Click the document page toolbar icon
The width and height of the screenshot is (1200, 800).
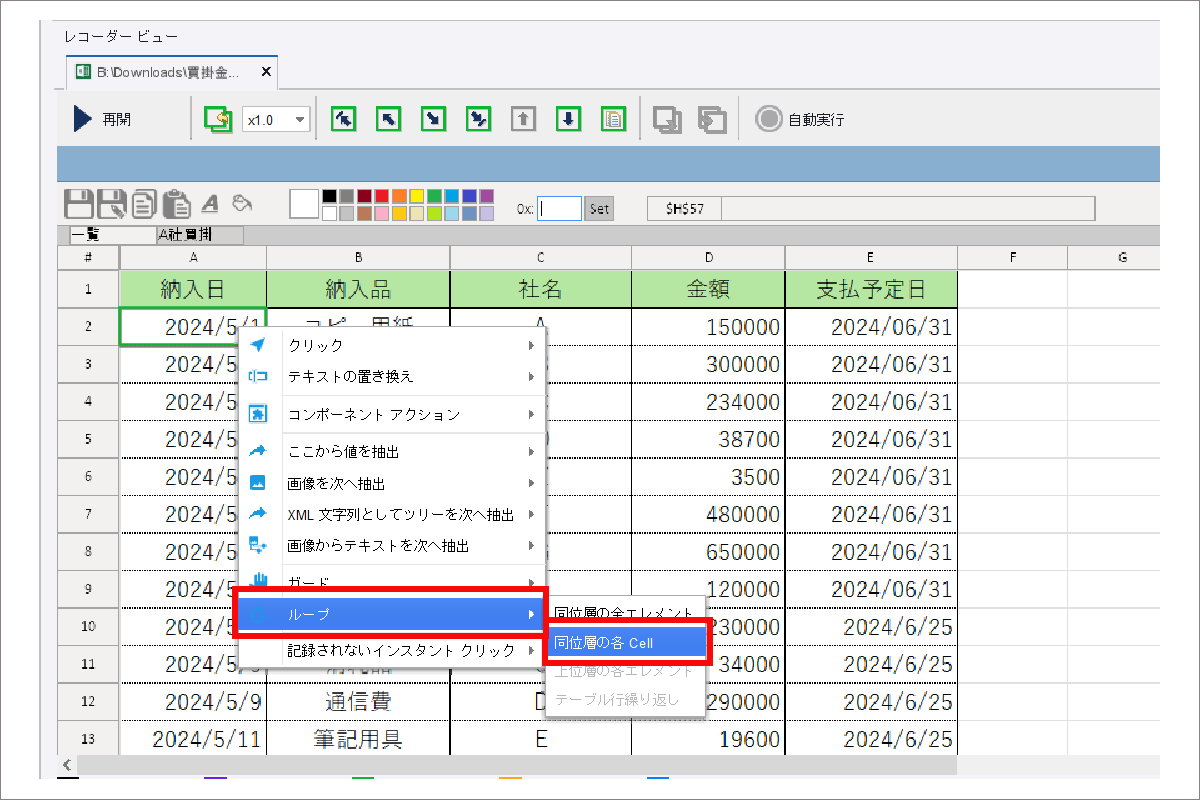click(x=613, y=119)
